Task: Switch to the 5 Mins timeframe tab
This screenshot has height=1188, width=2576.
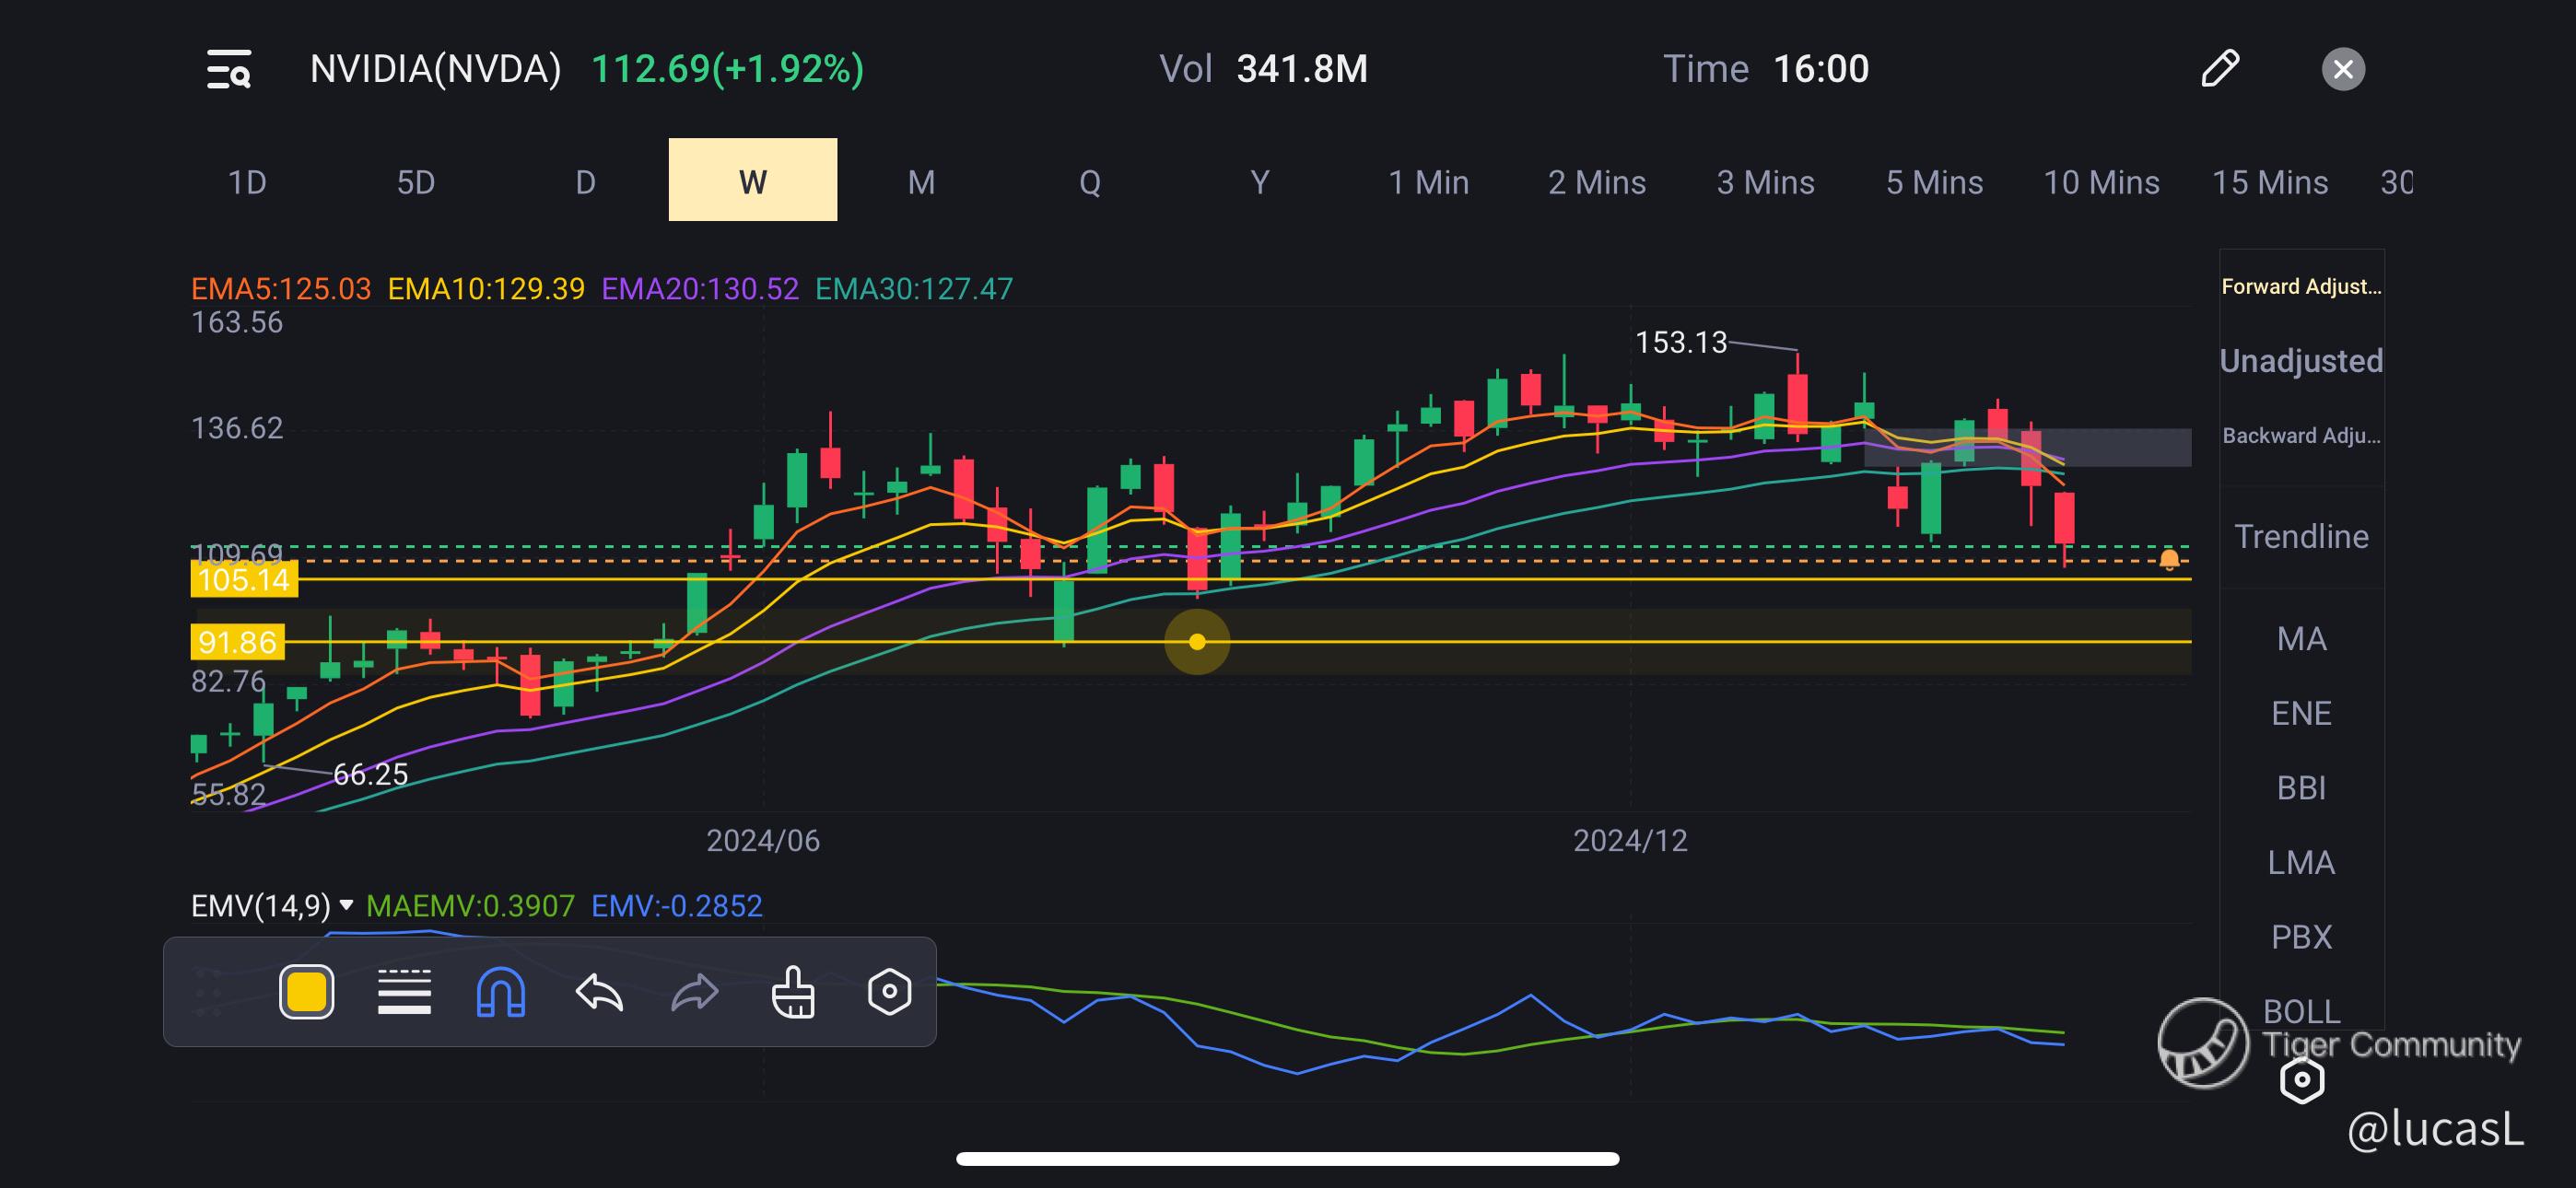Action: click(1934, 182)
